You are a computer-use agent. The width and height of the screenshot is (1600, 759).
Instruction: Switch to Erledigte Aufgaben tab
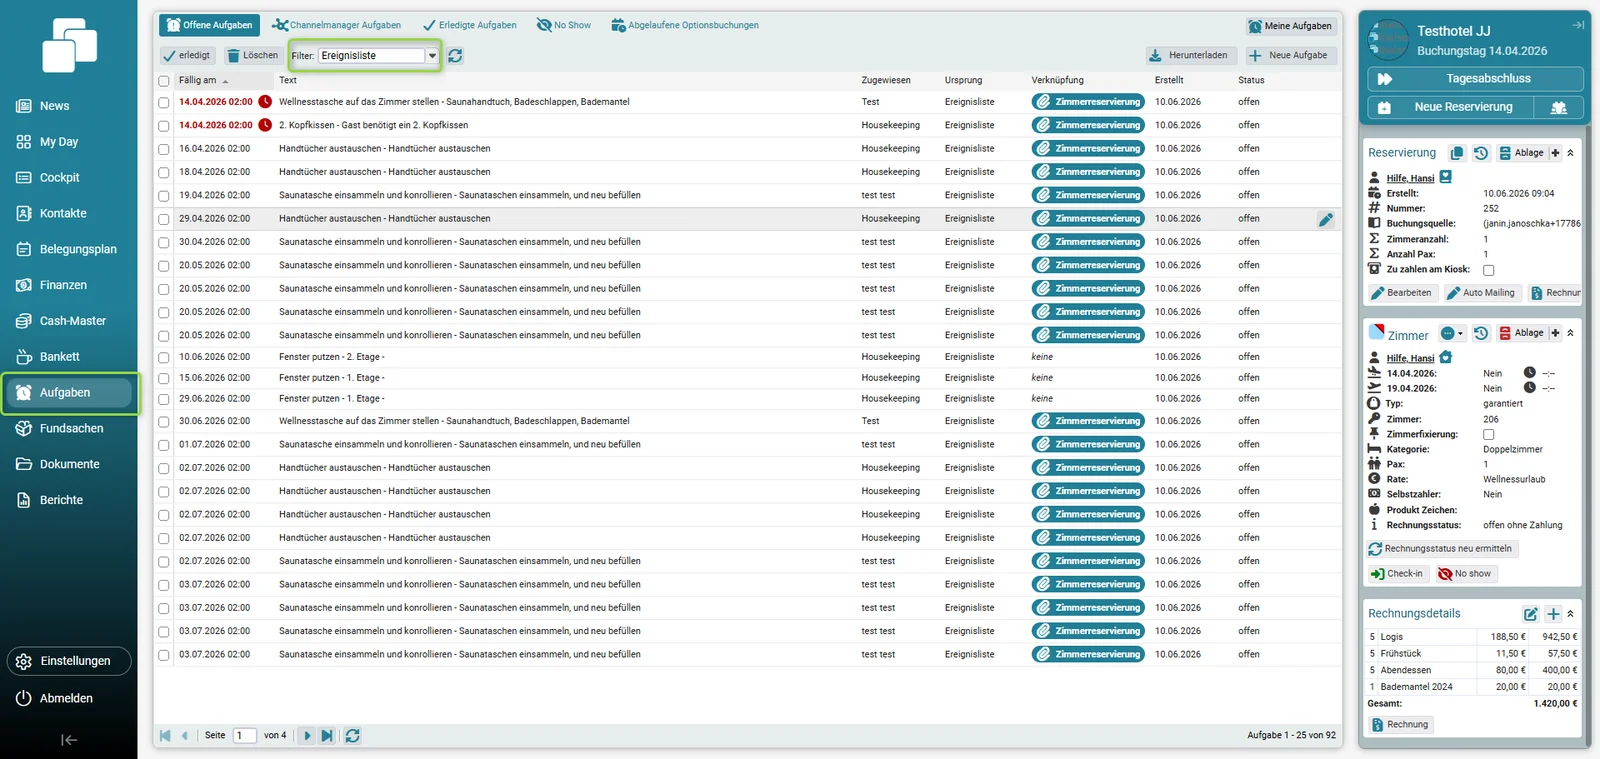point(470,25)
